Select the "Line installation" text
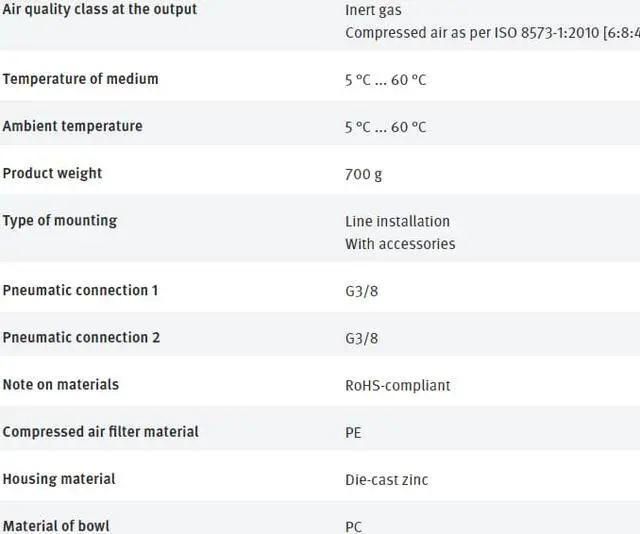The height and width of the screenshot is (534, 640). 397,221
